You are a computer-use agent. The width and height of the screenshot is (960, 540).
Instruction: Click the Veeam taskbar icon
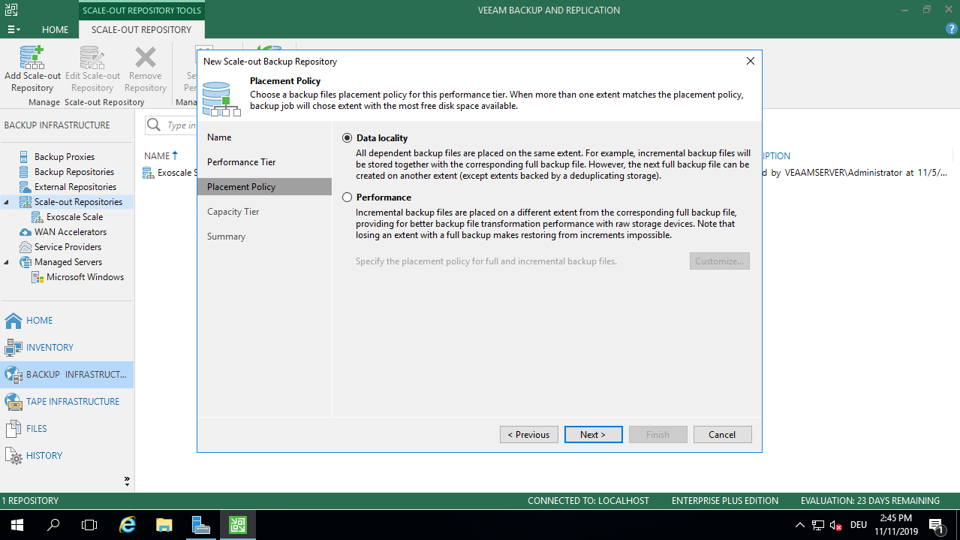pos(238,525)
